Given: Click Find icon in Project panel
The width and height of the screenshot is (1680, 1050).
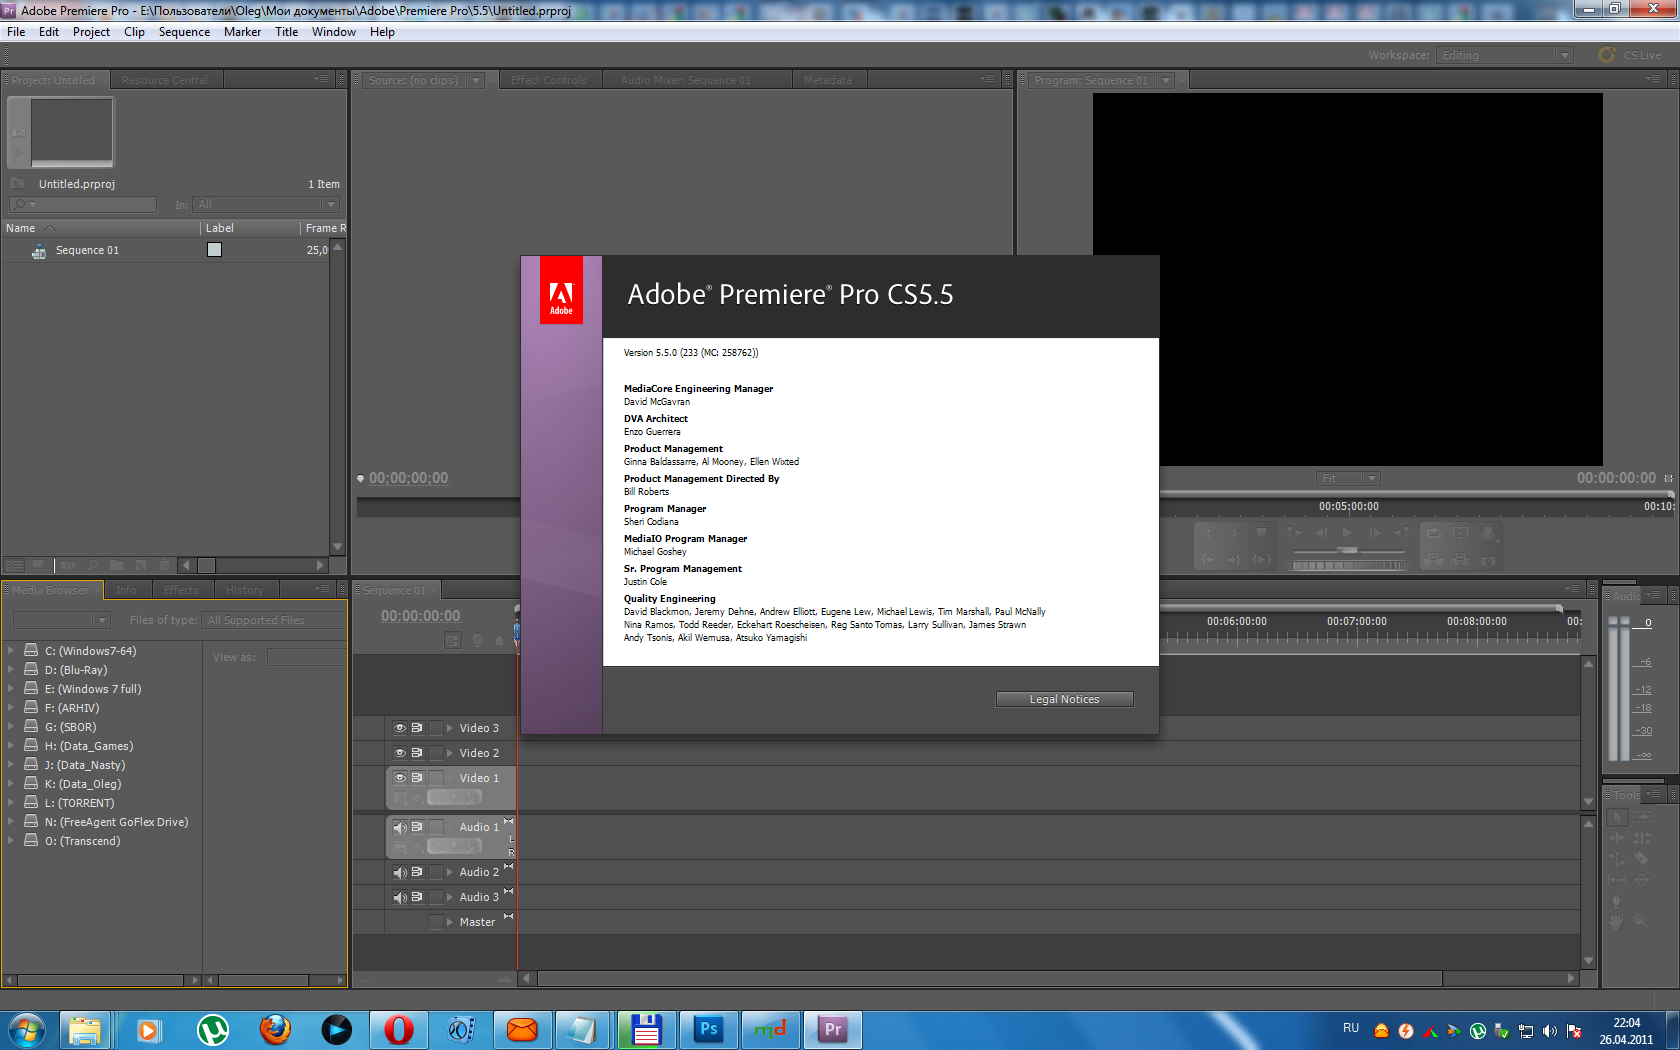Looking at the screenshot, I should coord(93,565).
